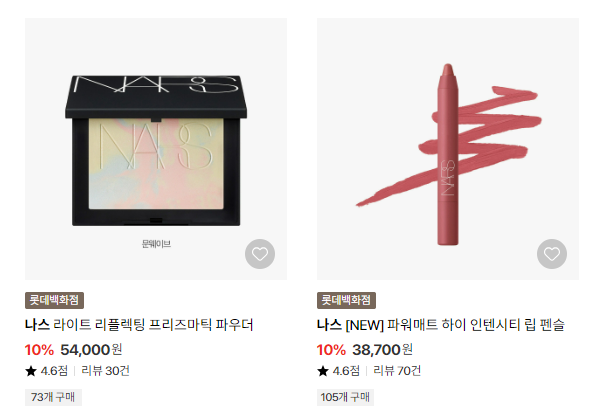Open 나스 [NEW] 파워매트 하이 인텐시티 립 펜슬 title

(441, 325)
